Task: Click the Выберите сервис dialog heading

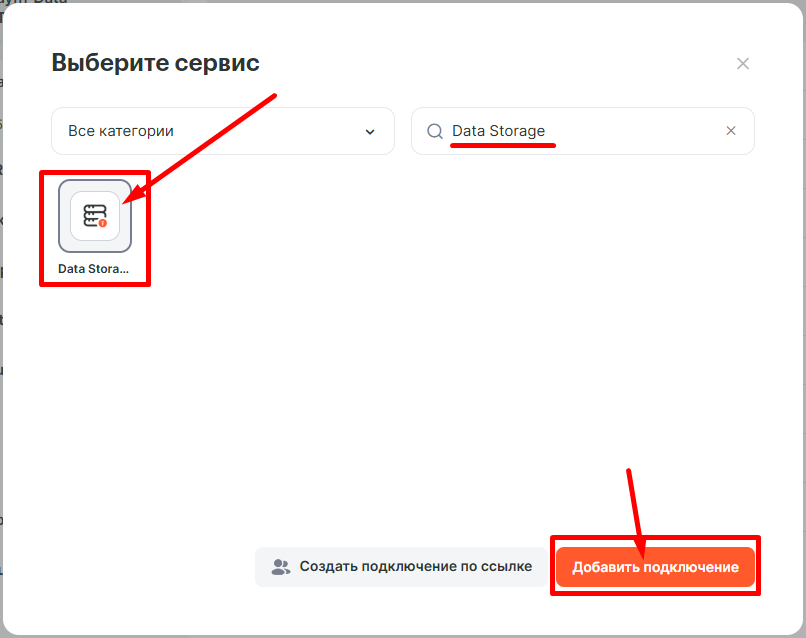Action: coord(155,63)
